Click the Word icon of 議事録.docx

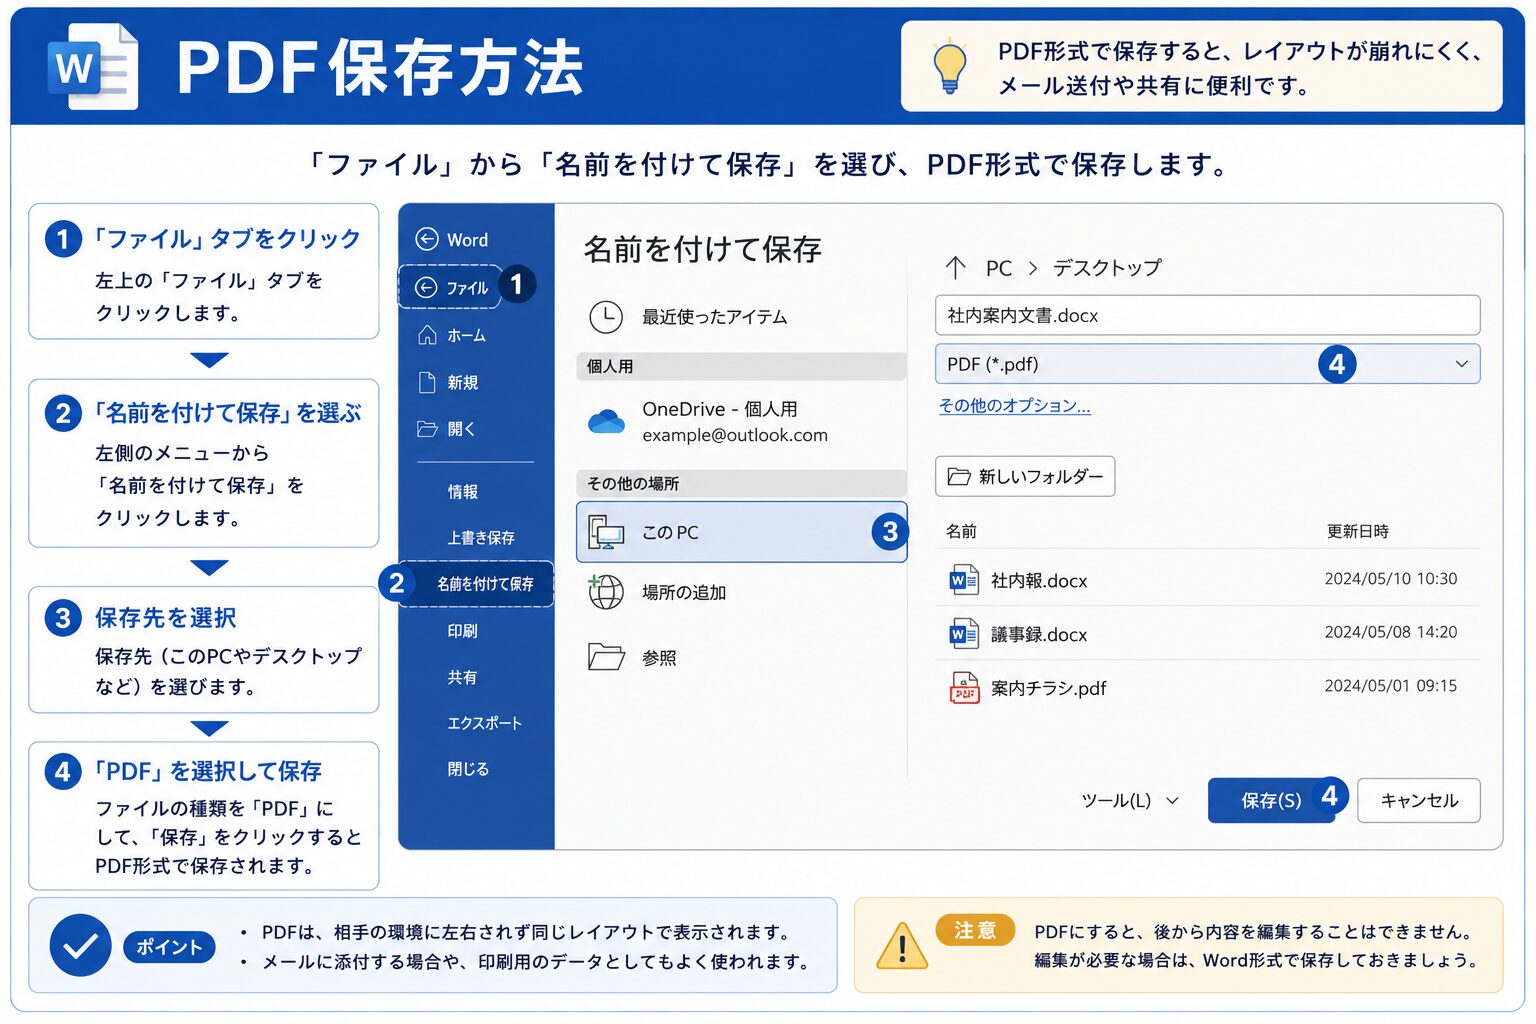[x=963, y=634]
